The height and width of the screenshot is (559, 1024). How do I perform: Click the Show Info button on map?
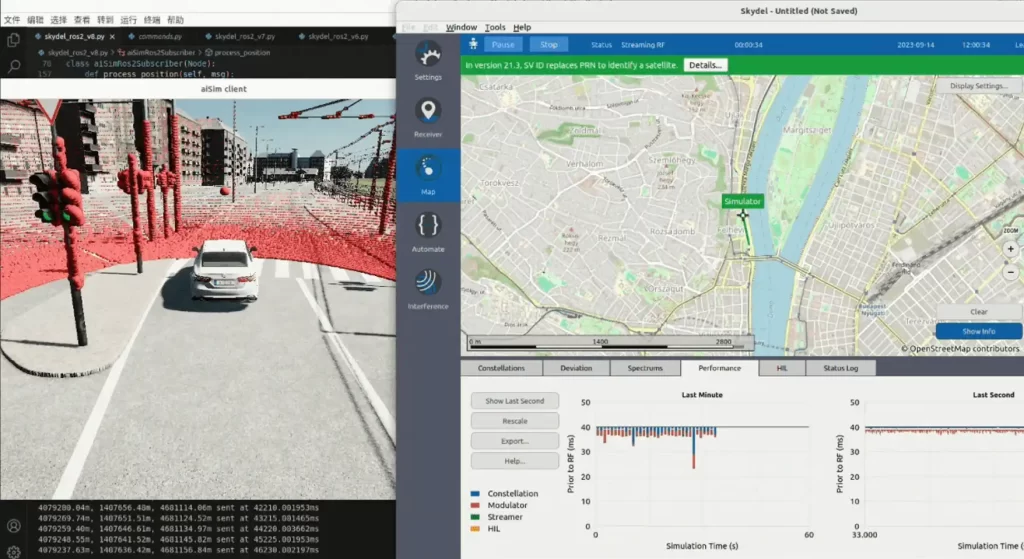tap(978, 331)
